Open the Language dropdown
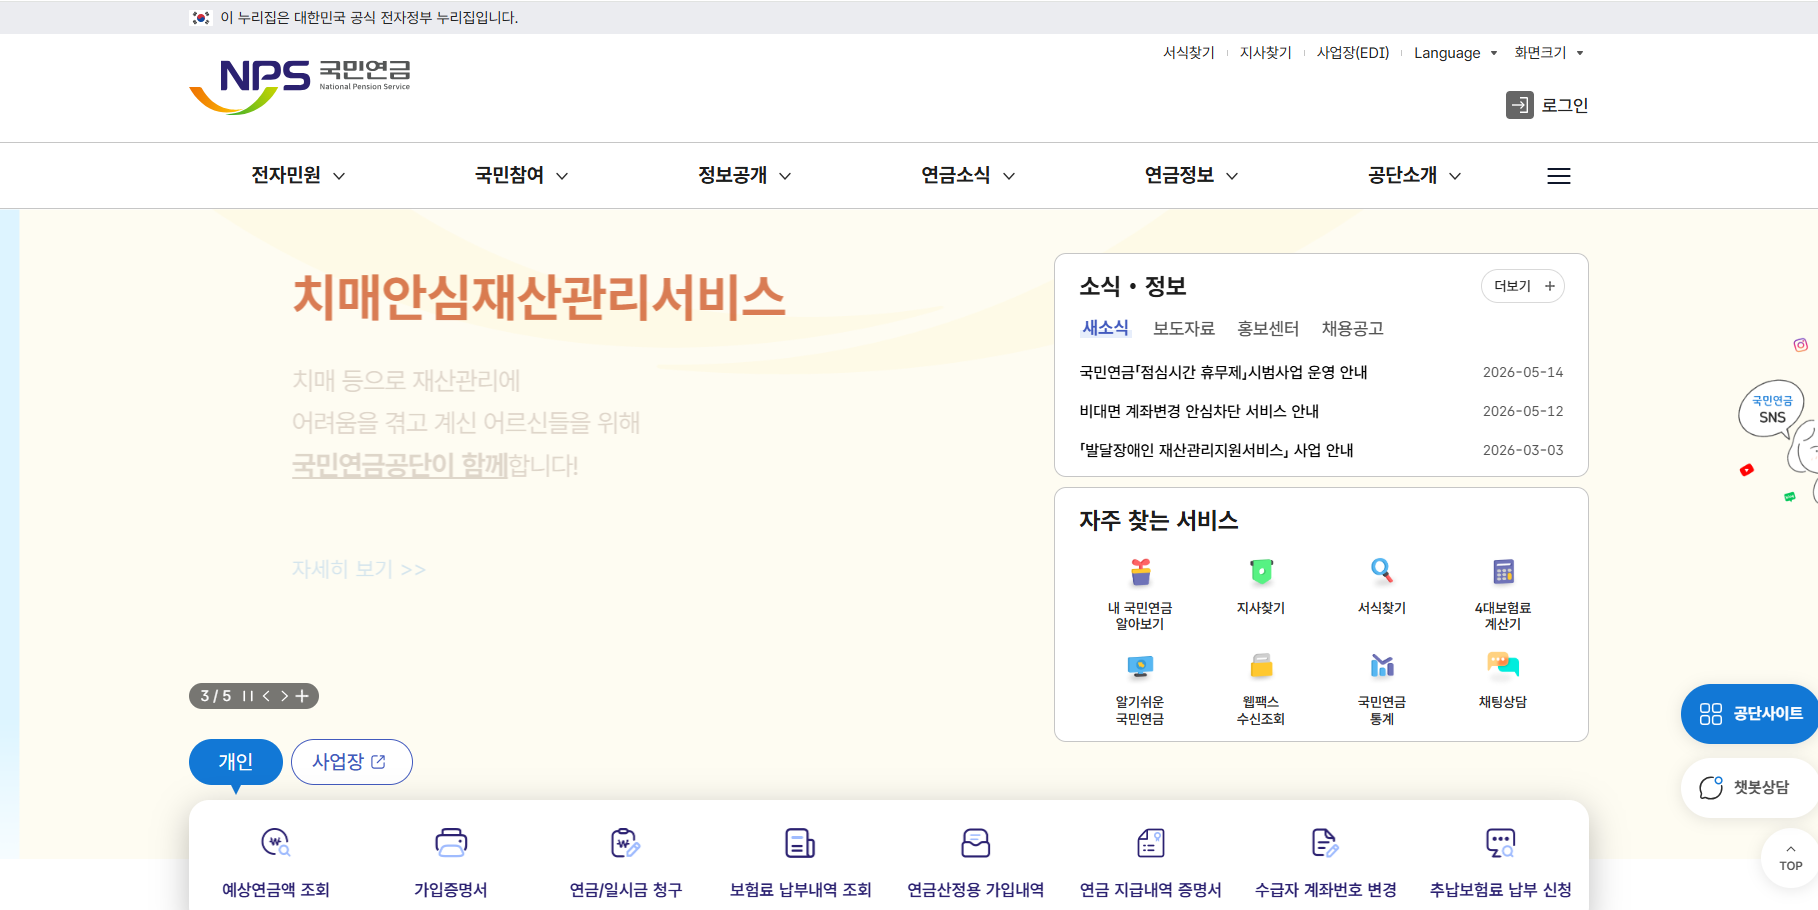The image size is (1818, 910). pyautogui.click(x=1456, y=53)
